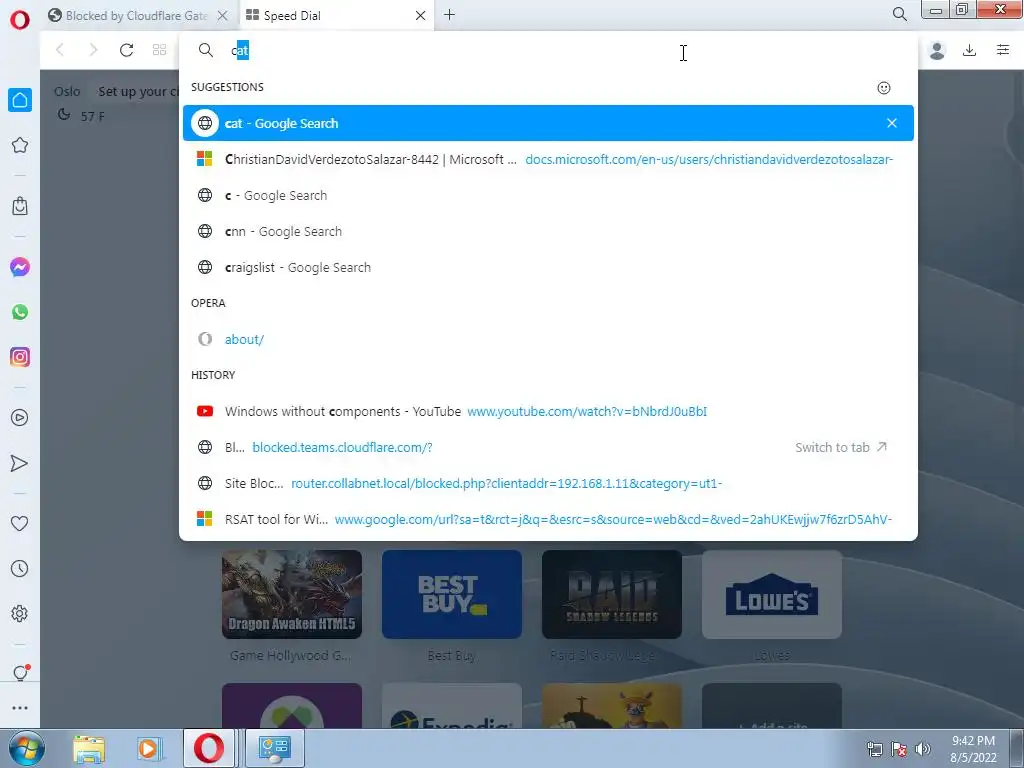Open Windows Start menu orb
This screenshot has height=768, width=1024.
click(26, 748)
